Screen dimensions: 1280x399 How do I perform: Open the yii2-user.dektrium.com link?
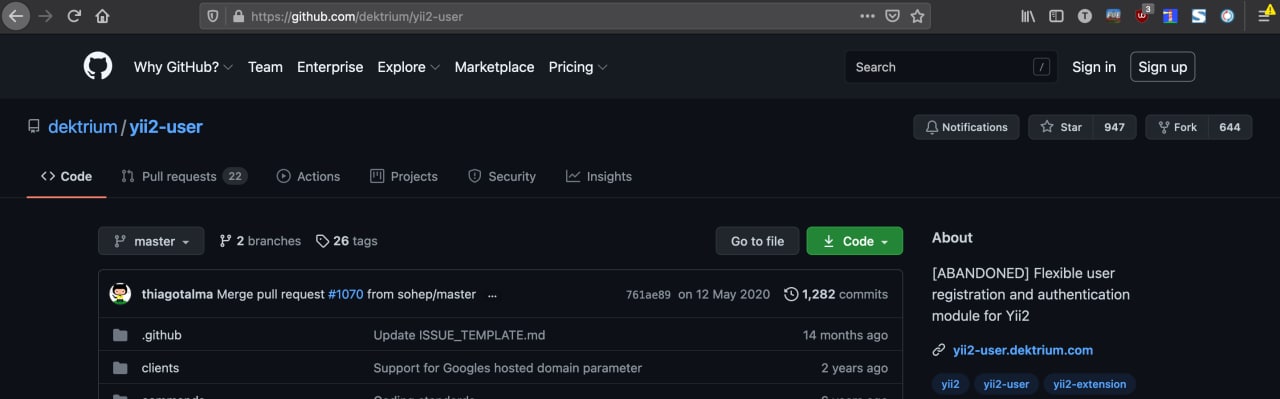[1023, 350]
